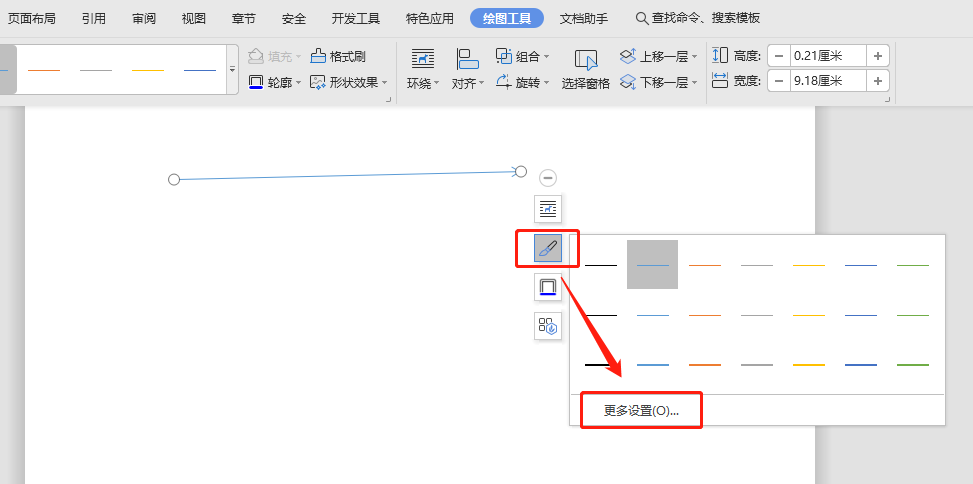
Task: Open the 开发工具 tab
Action: [356, 18]
